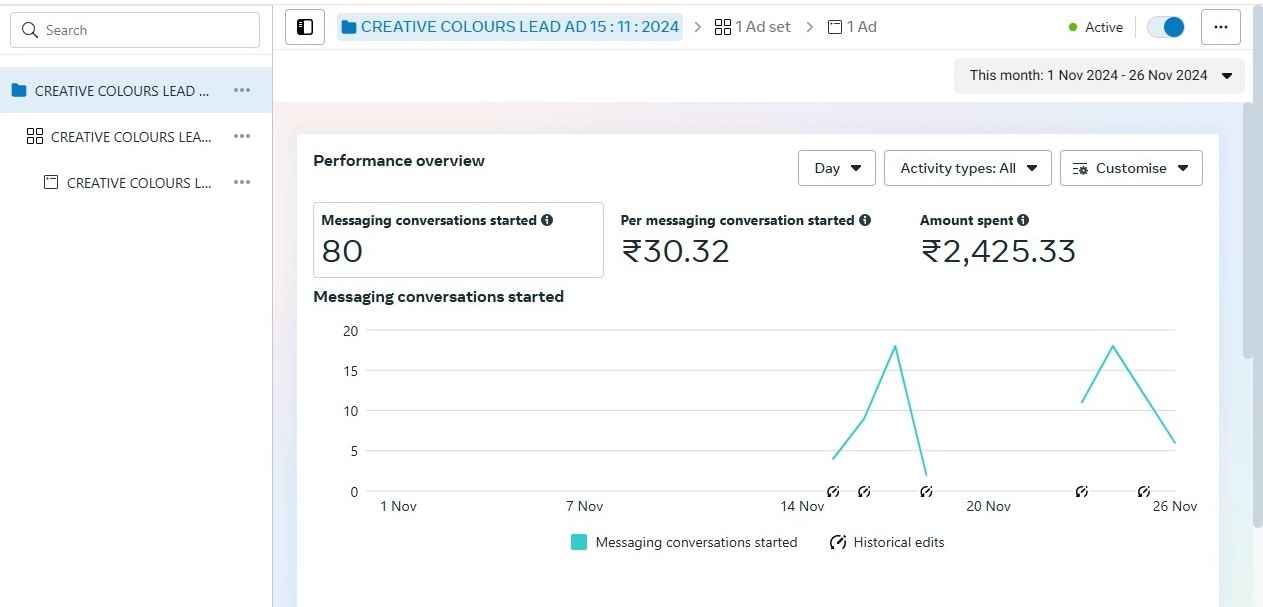This screenshot has height=607, width=1263.
Task: Select CREATIVE COLOURS LEAD AD 15:11:2024 breadcrumb
Action: click(510, 27)
